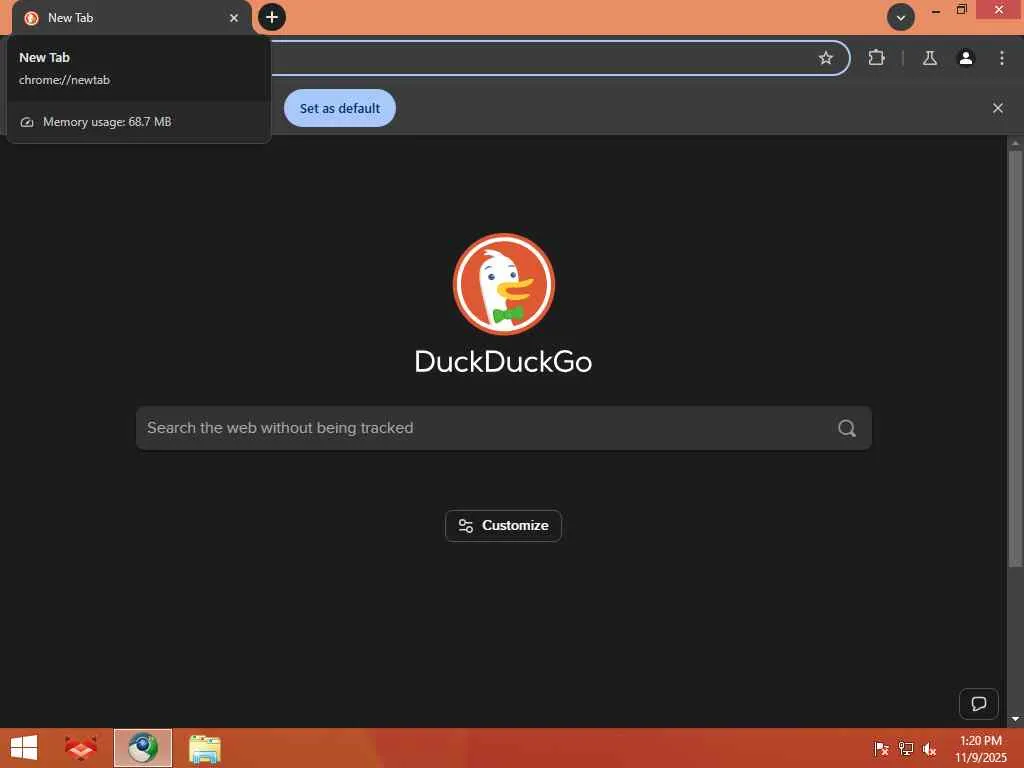Click the scrollbar down arrow
The width and height of the screenshot is (1024, 768).
pyautogui.click(x=1015, y=719)
